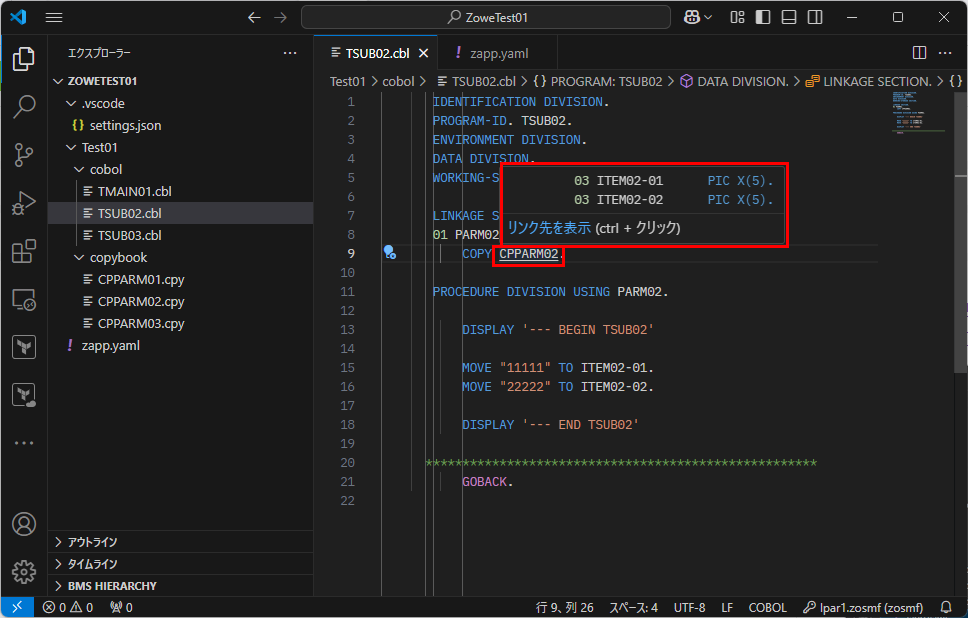
Task: Open the Search view in activity bar
Action: point(24,107)
